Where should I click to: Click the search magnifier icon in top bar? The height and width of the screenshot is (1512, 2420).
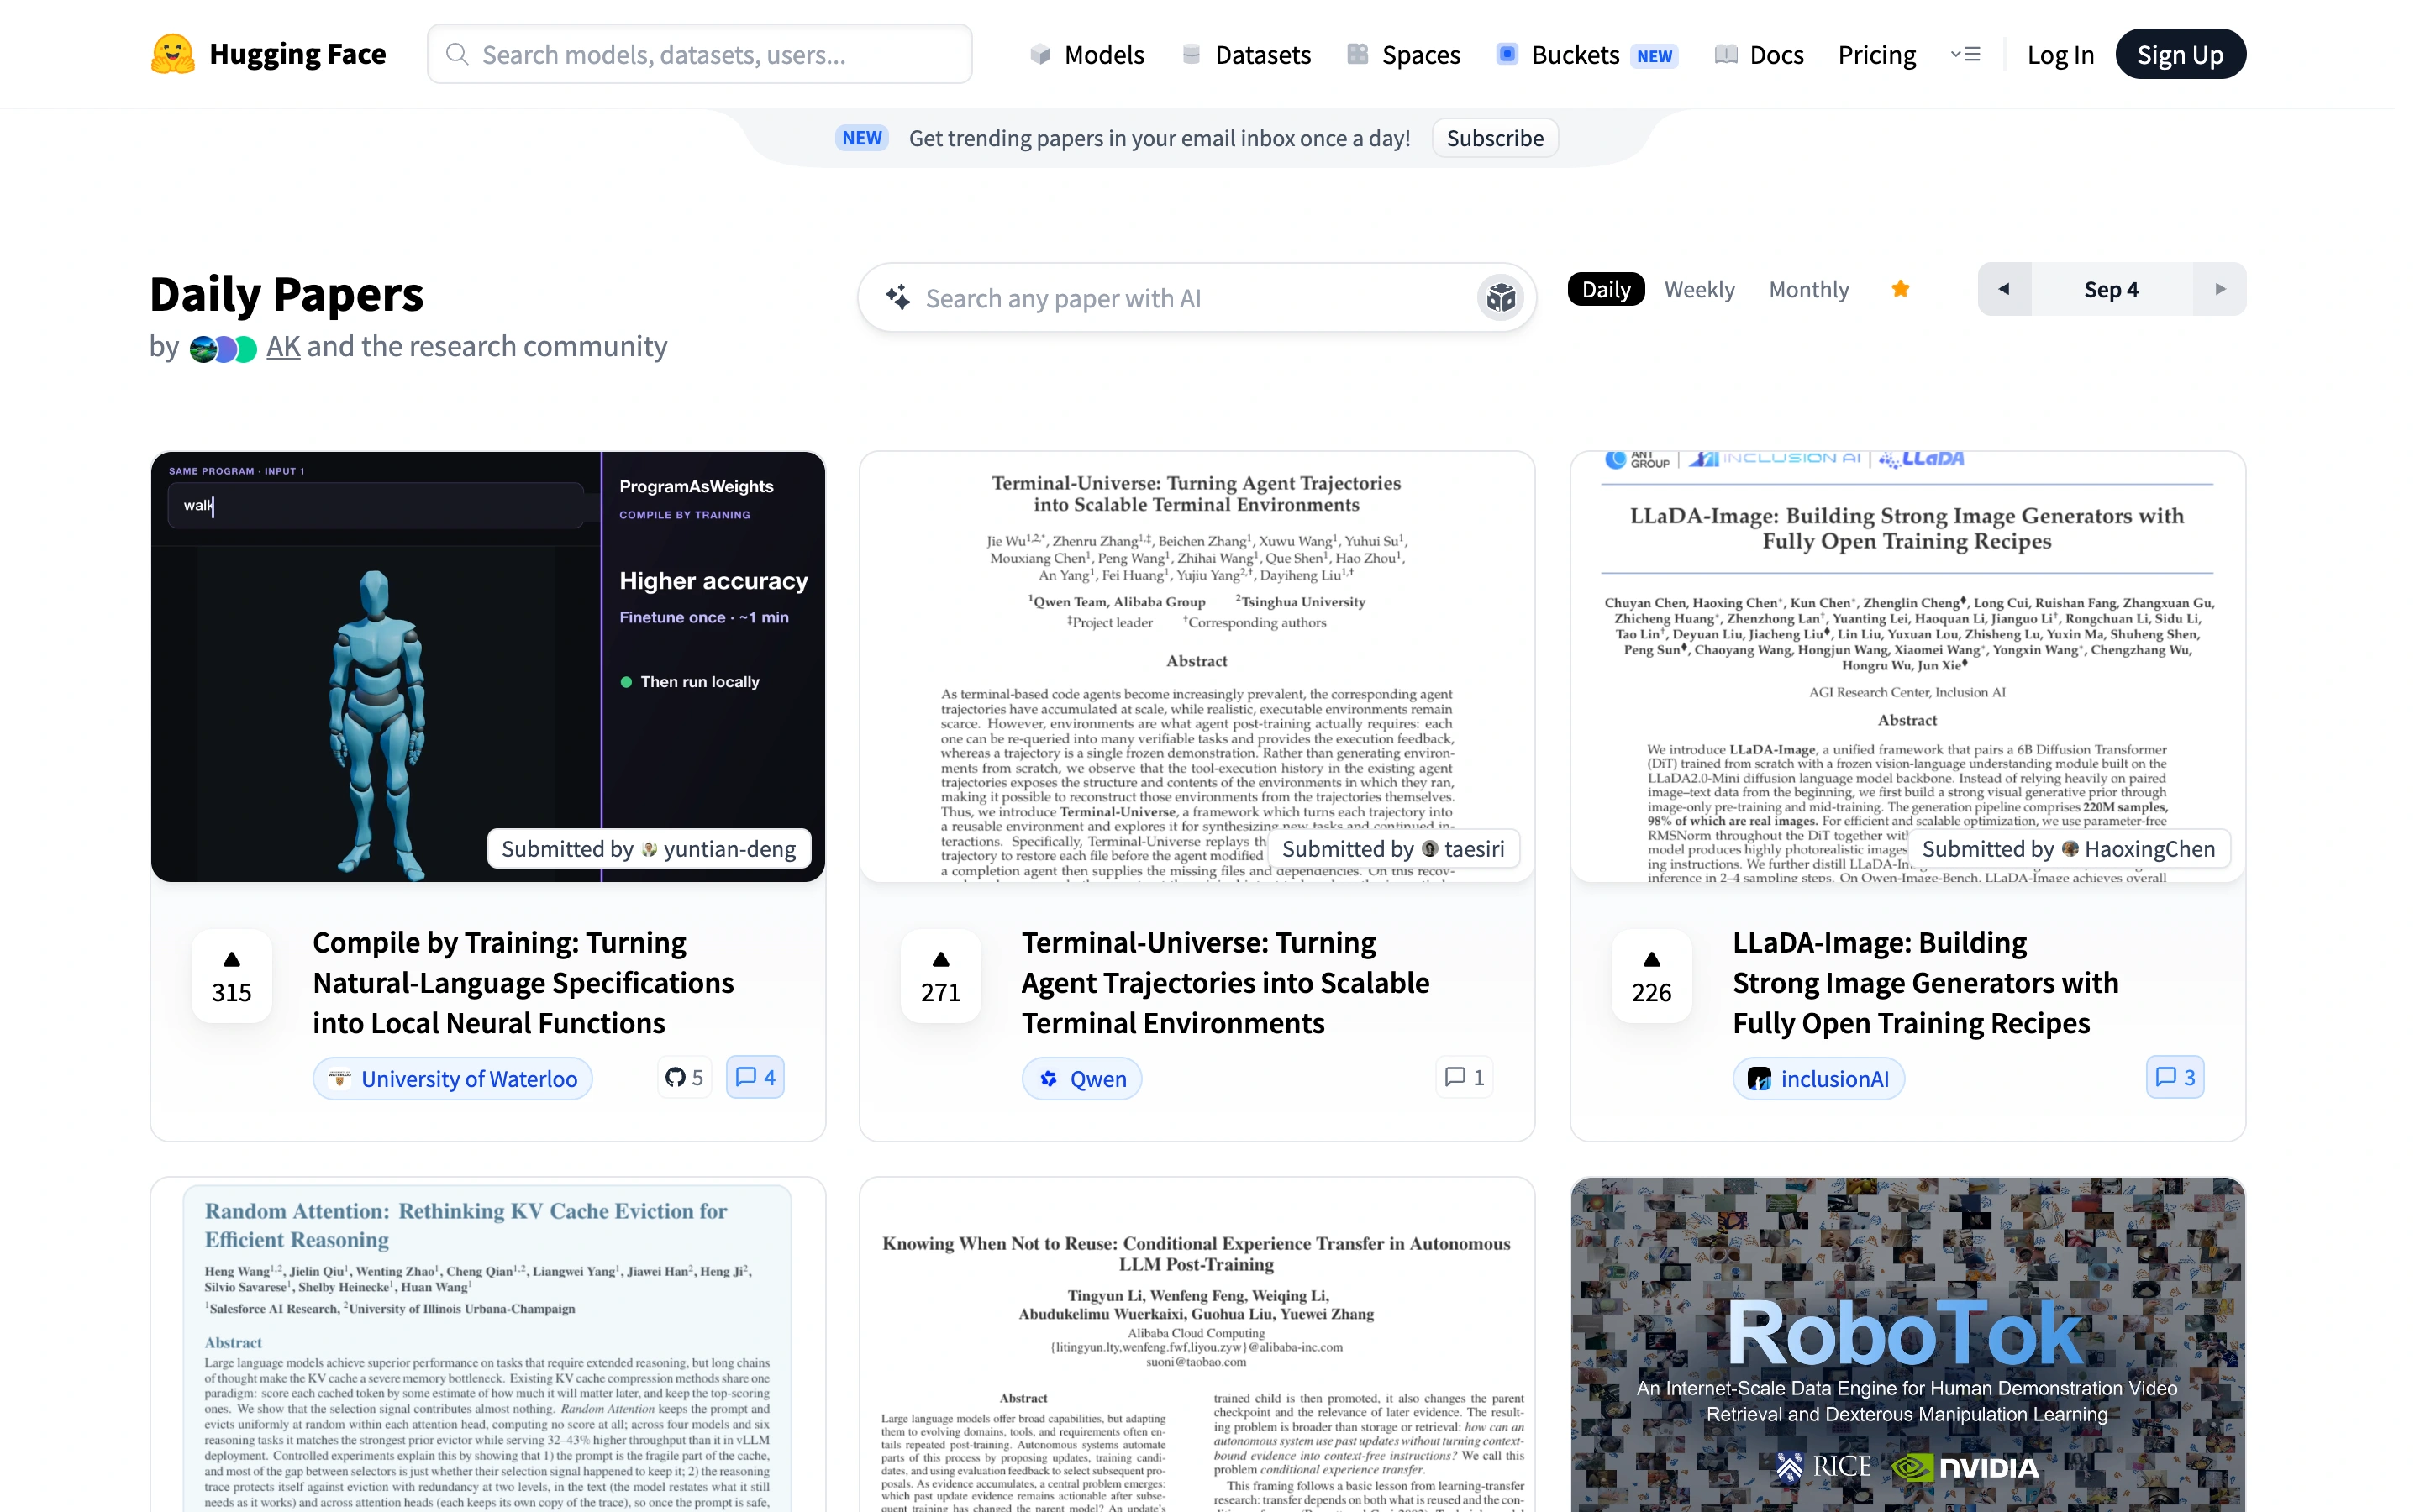[x=457, y=54]
